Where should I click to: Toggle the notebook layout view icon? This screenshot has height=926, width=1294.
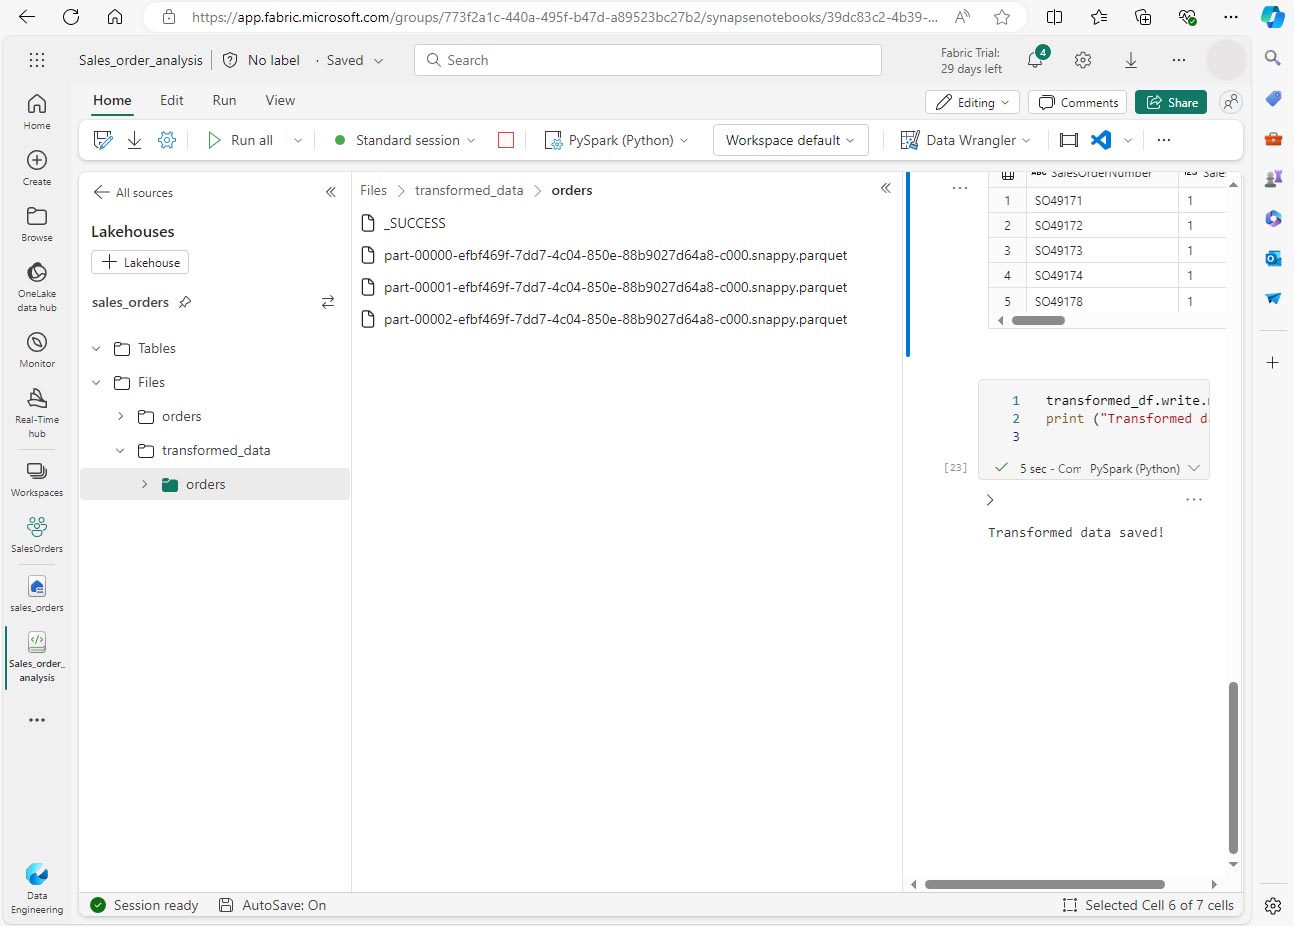coord(1069,140)
